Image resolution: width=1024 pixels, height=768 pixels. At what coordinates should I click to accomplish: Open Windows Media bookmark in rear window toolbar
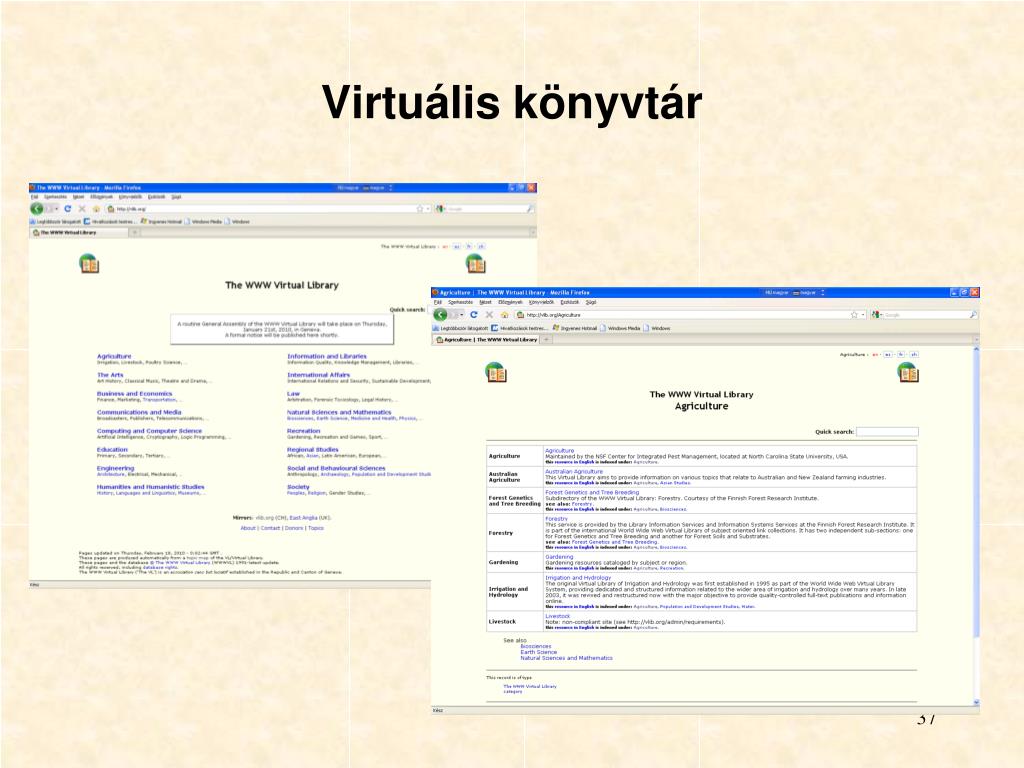tap(203, 222)
